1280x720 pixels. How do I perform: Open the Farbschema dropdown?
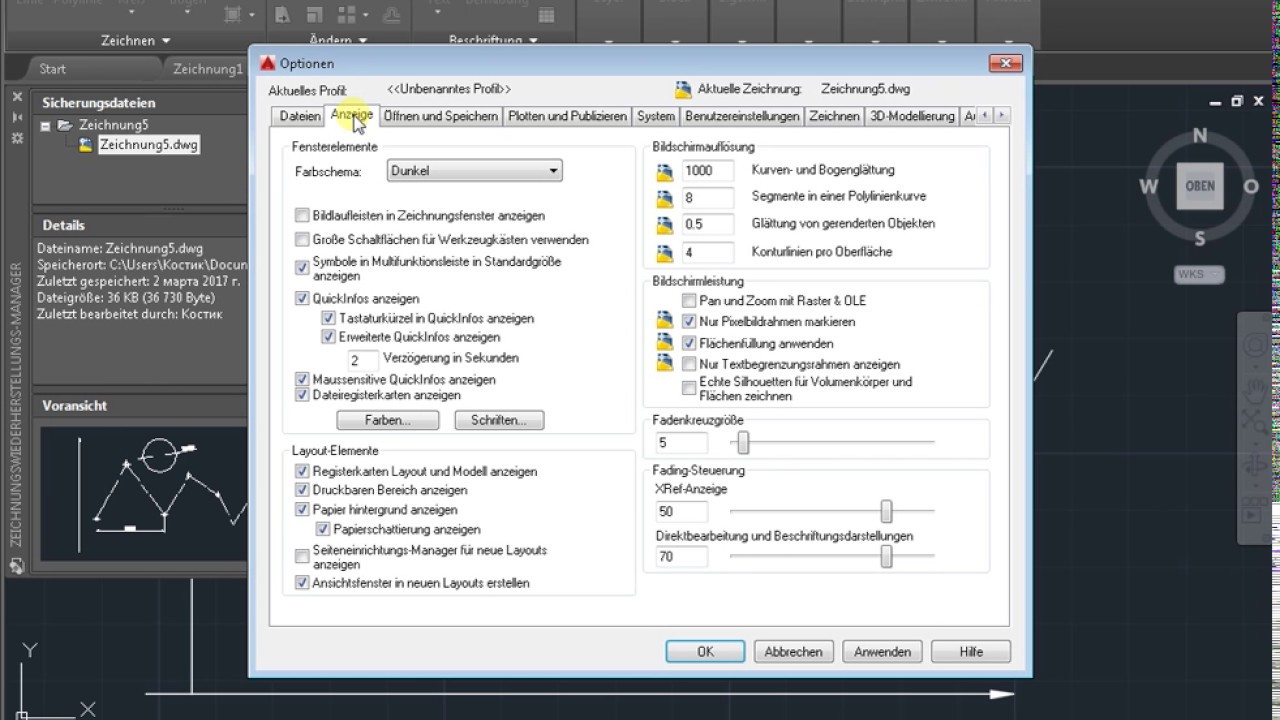point(475,171)
